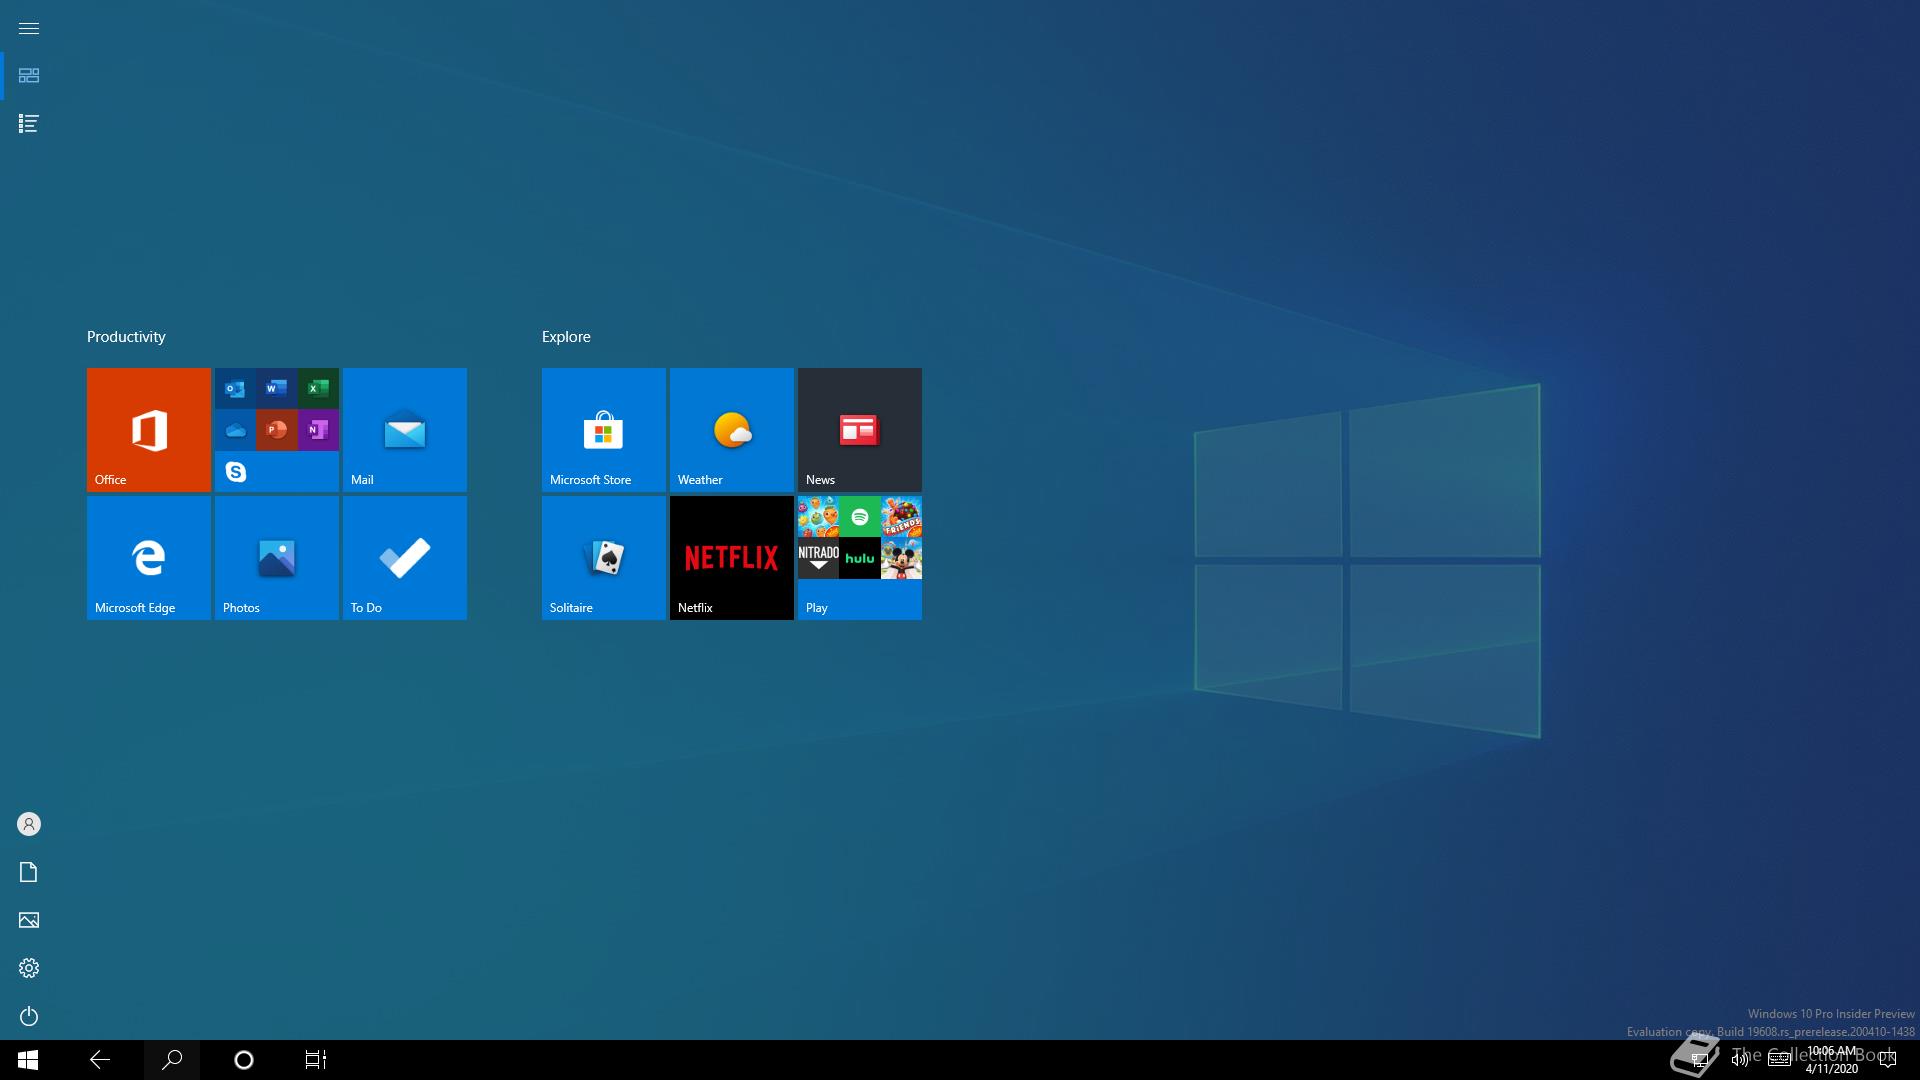Open Settings gear in Start sidebar
This screenshot has width=1920, height=1080.
(29, 968)
